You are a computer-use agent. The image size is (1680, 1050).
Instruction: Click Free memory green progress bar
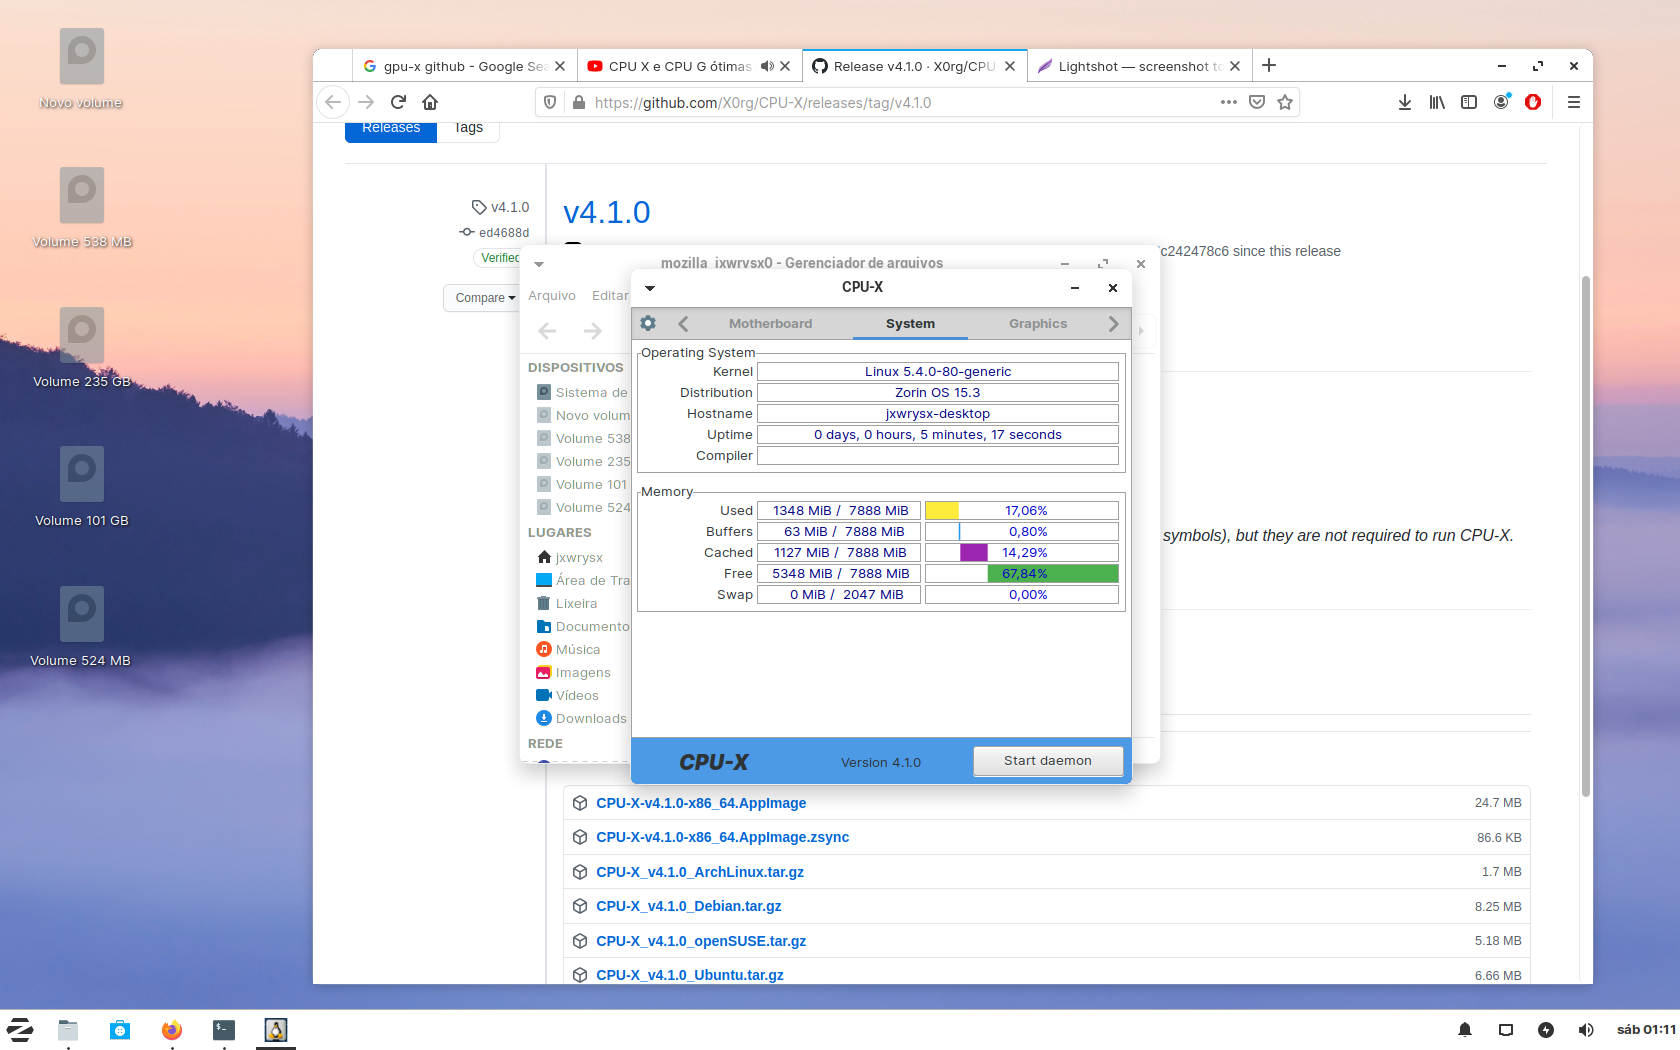coord(1022,574)
